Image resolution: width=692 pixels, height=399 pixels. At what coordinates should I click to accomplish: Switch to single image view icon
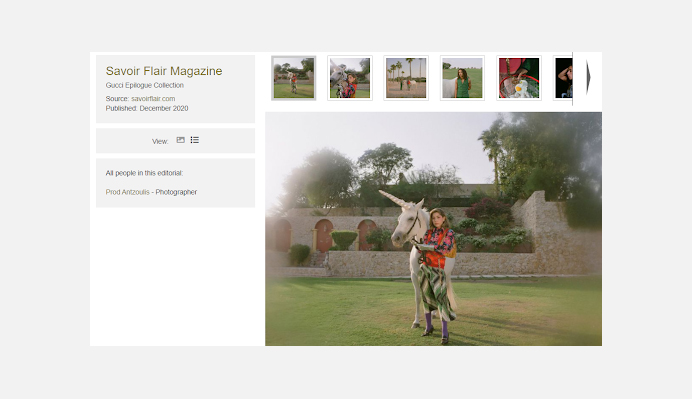[x=181, y=140]
